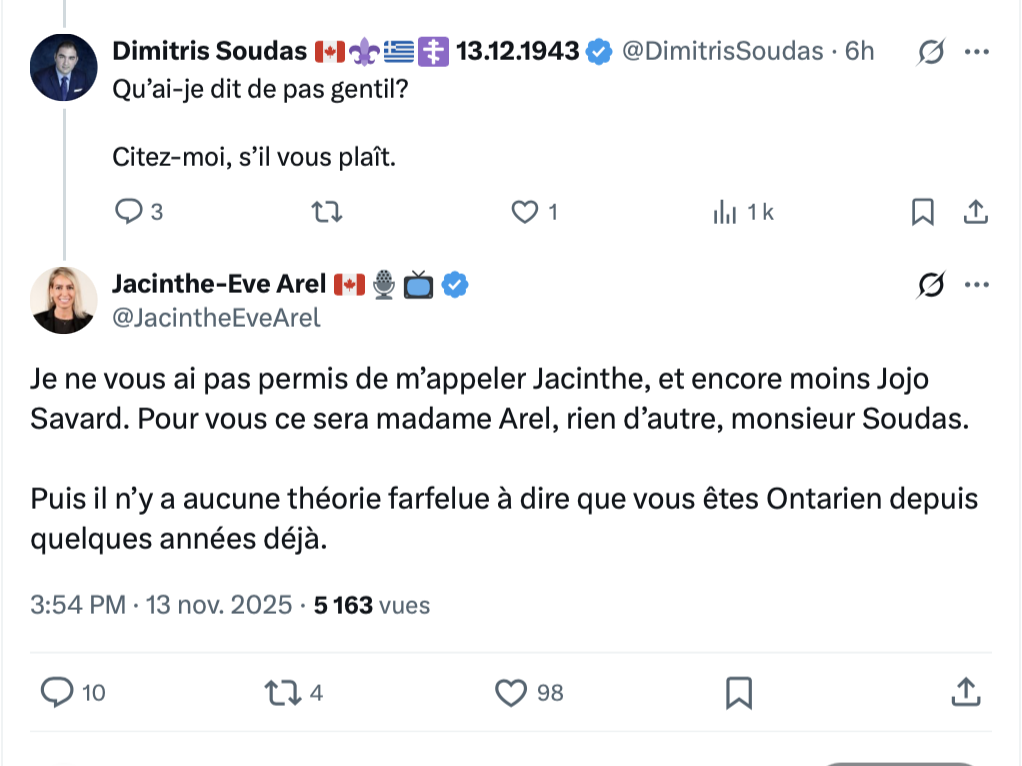Share Dimitris Soudas's tweet

tap(975, 211)
